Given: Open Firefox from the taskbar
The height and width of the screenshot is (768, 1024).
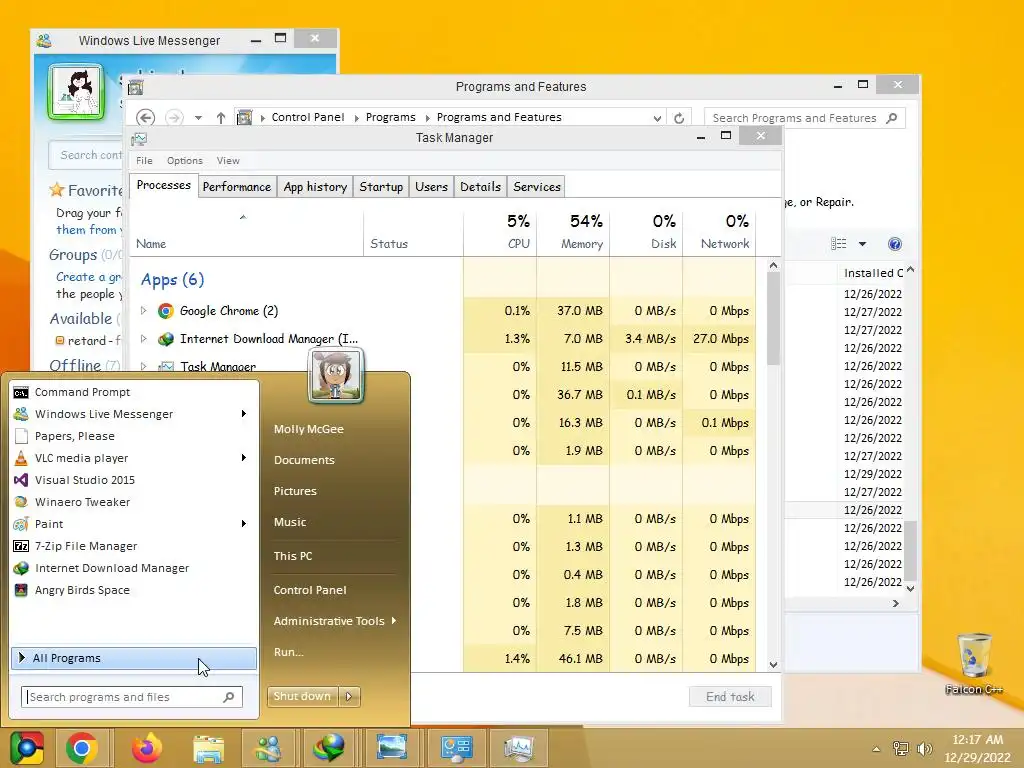Looking at the screenshot, I should pyautogui.click(x=146, y=748).
